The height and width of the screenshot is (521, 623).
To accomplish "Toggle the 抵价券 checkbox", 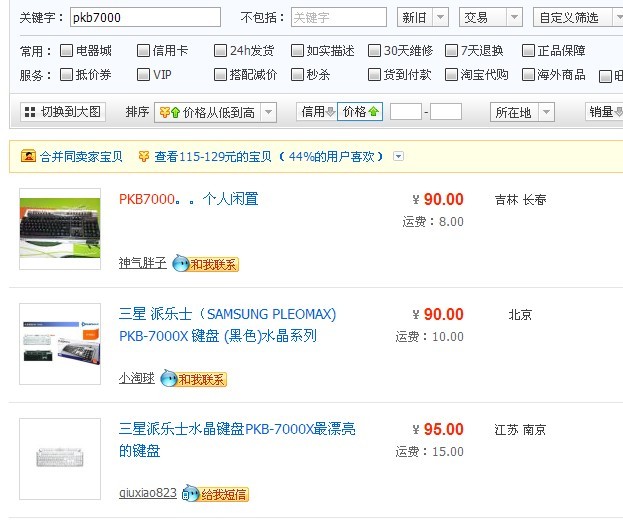I will [x=66, y=74].
